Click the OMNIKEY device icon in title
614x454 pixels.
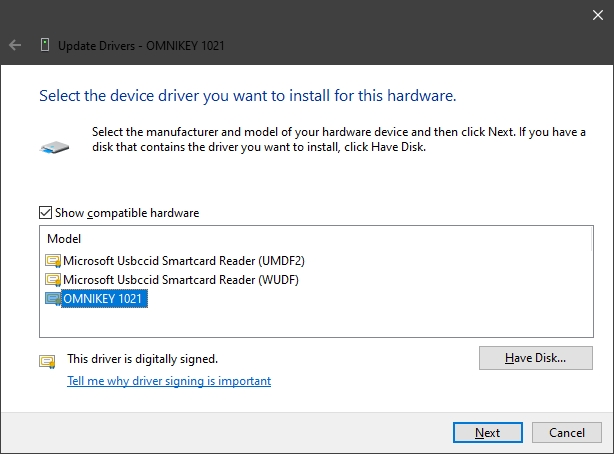[45, 45]
